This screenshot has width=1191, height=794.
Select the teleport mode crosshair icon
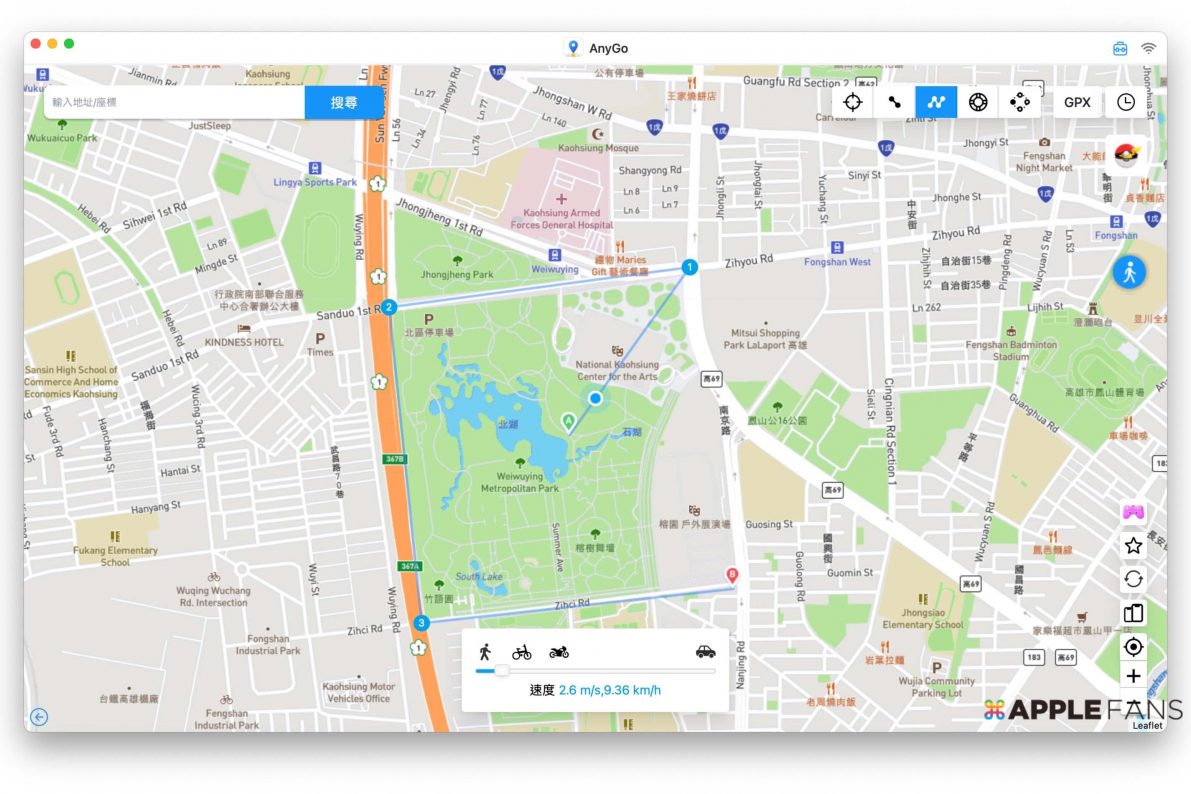click(x=852, y=102)
